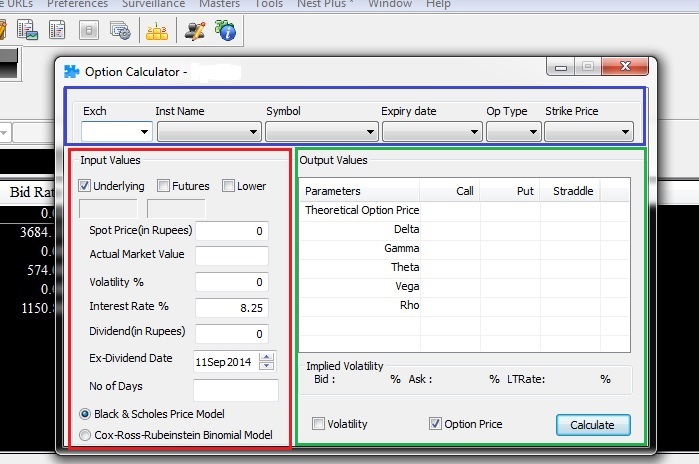The height and width of the screenshot is (464, 699).
Task: Click the gray switch toolbar icon
Action: (x=89, y=30)
